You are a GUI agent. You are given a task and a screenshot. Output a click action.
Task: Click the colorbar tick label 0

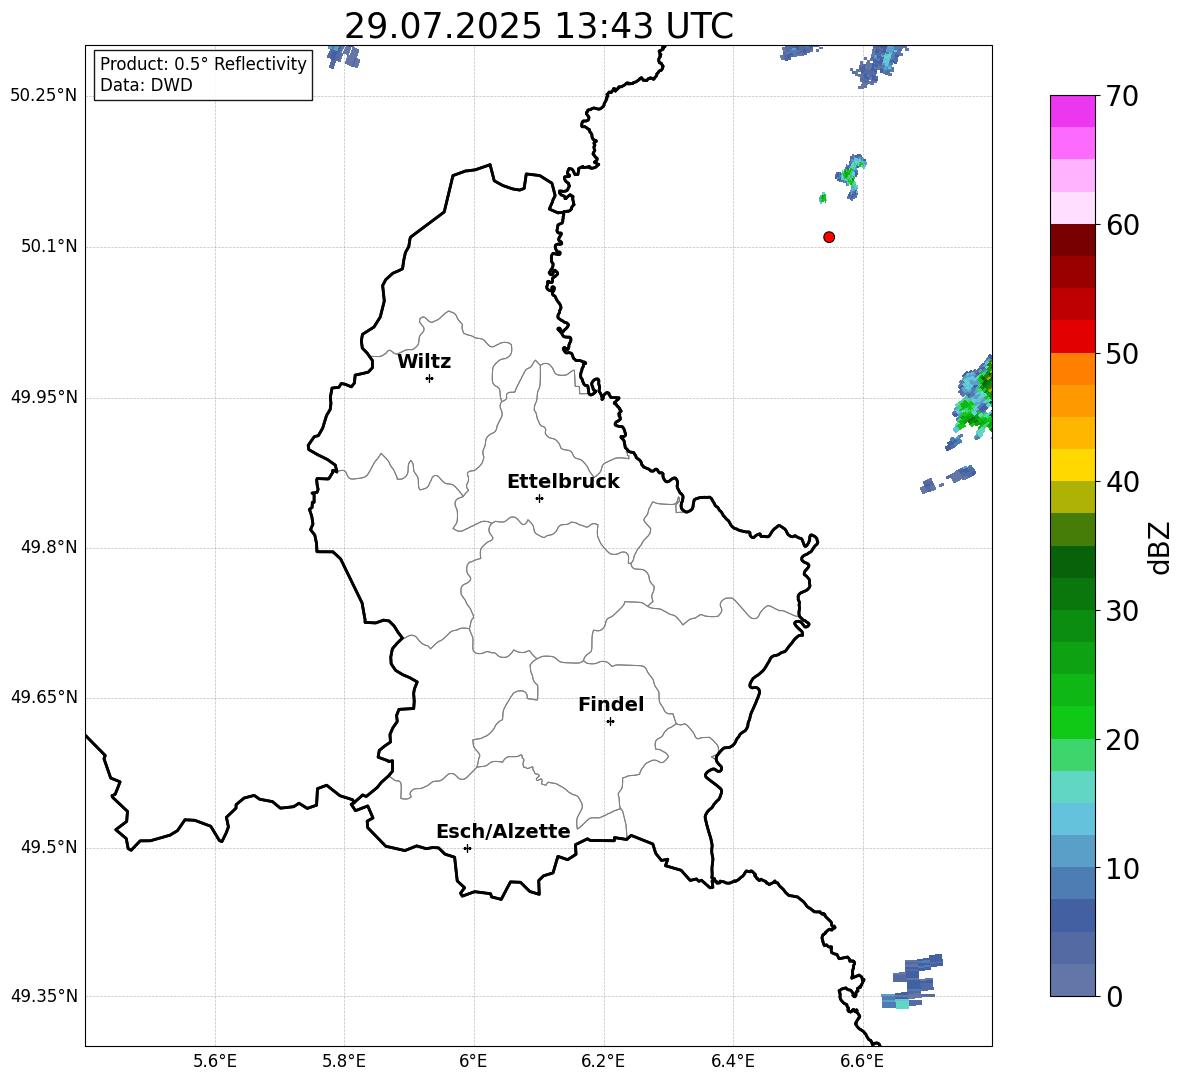(x=1114, y=996)
